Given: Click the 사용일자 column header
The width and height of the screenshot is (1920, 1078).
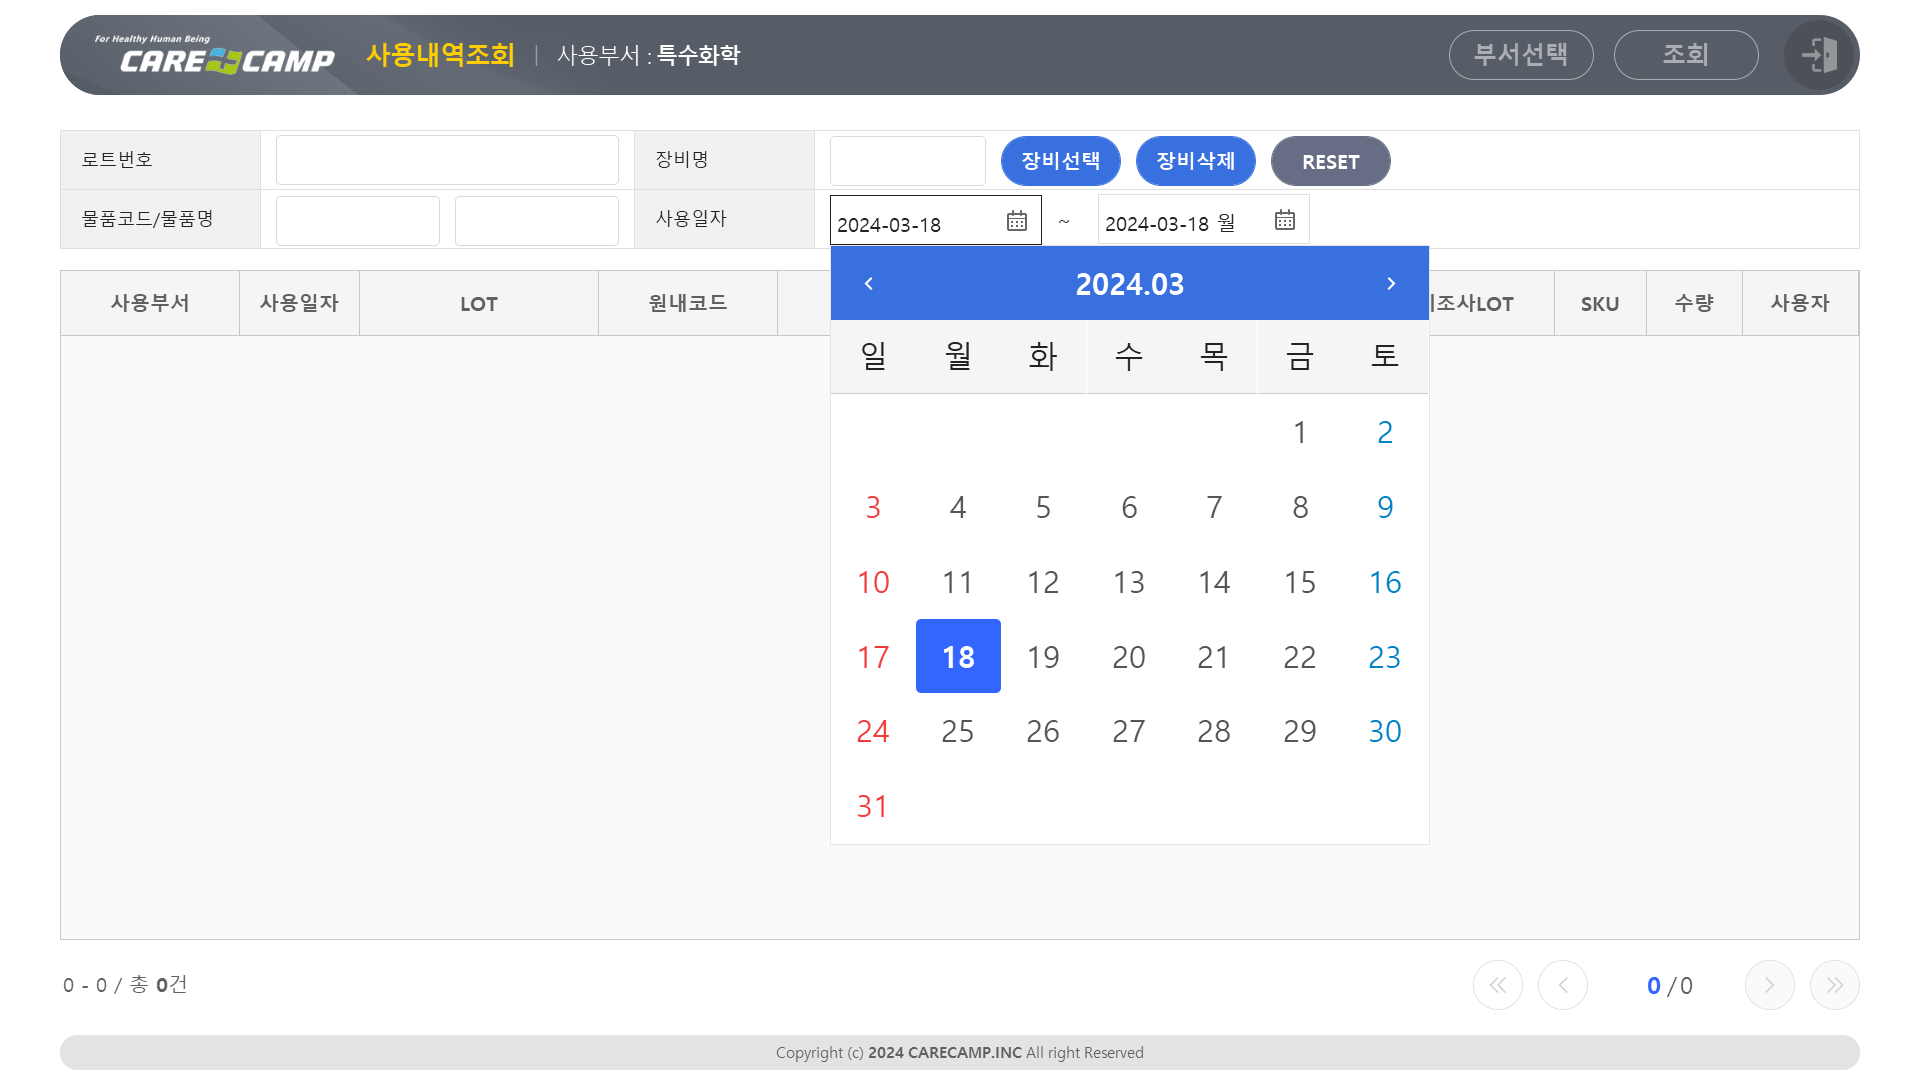Looking at the screenshot, I should 300,303.
